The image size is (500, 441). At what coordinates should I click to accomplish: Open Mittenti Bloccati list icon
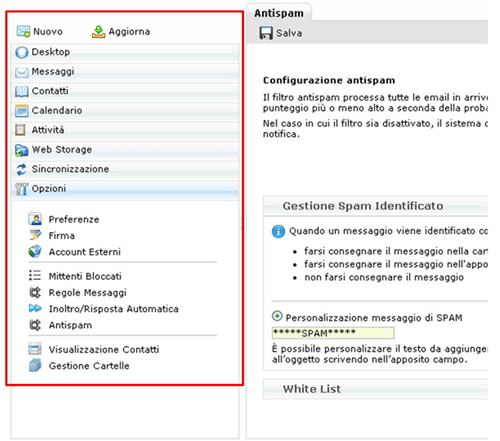(x=35, y=276)
